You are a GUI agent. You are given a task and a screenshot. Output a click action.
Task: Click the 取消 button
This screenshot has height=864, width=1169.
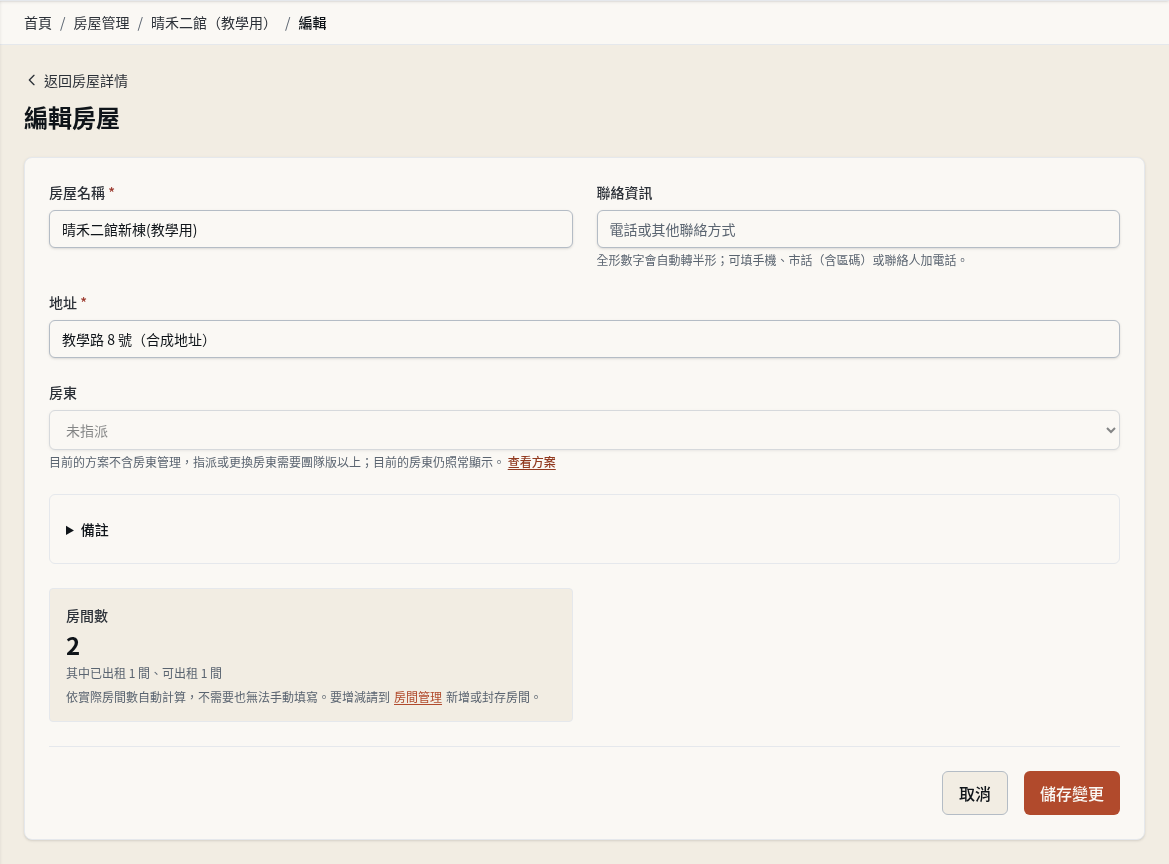[x=974, y=793]
